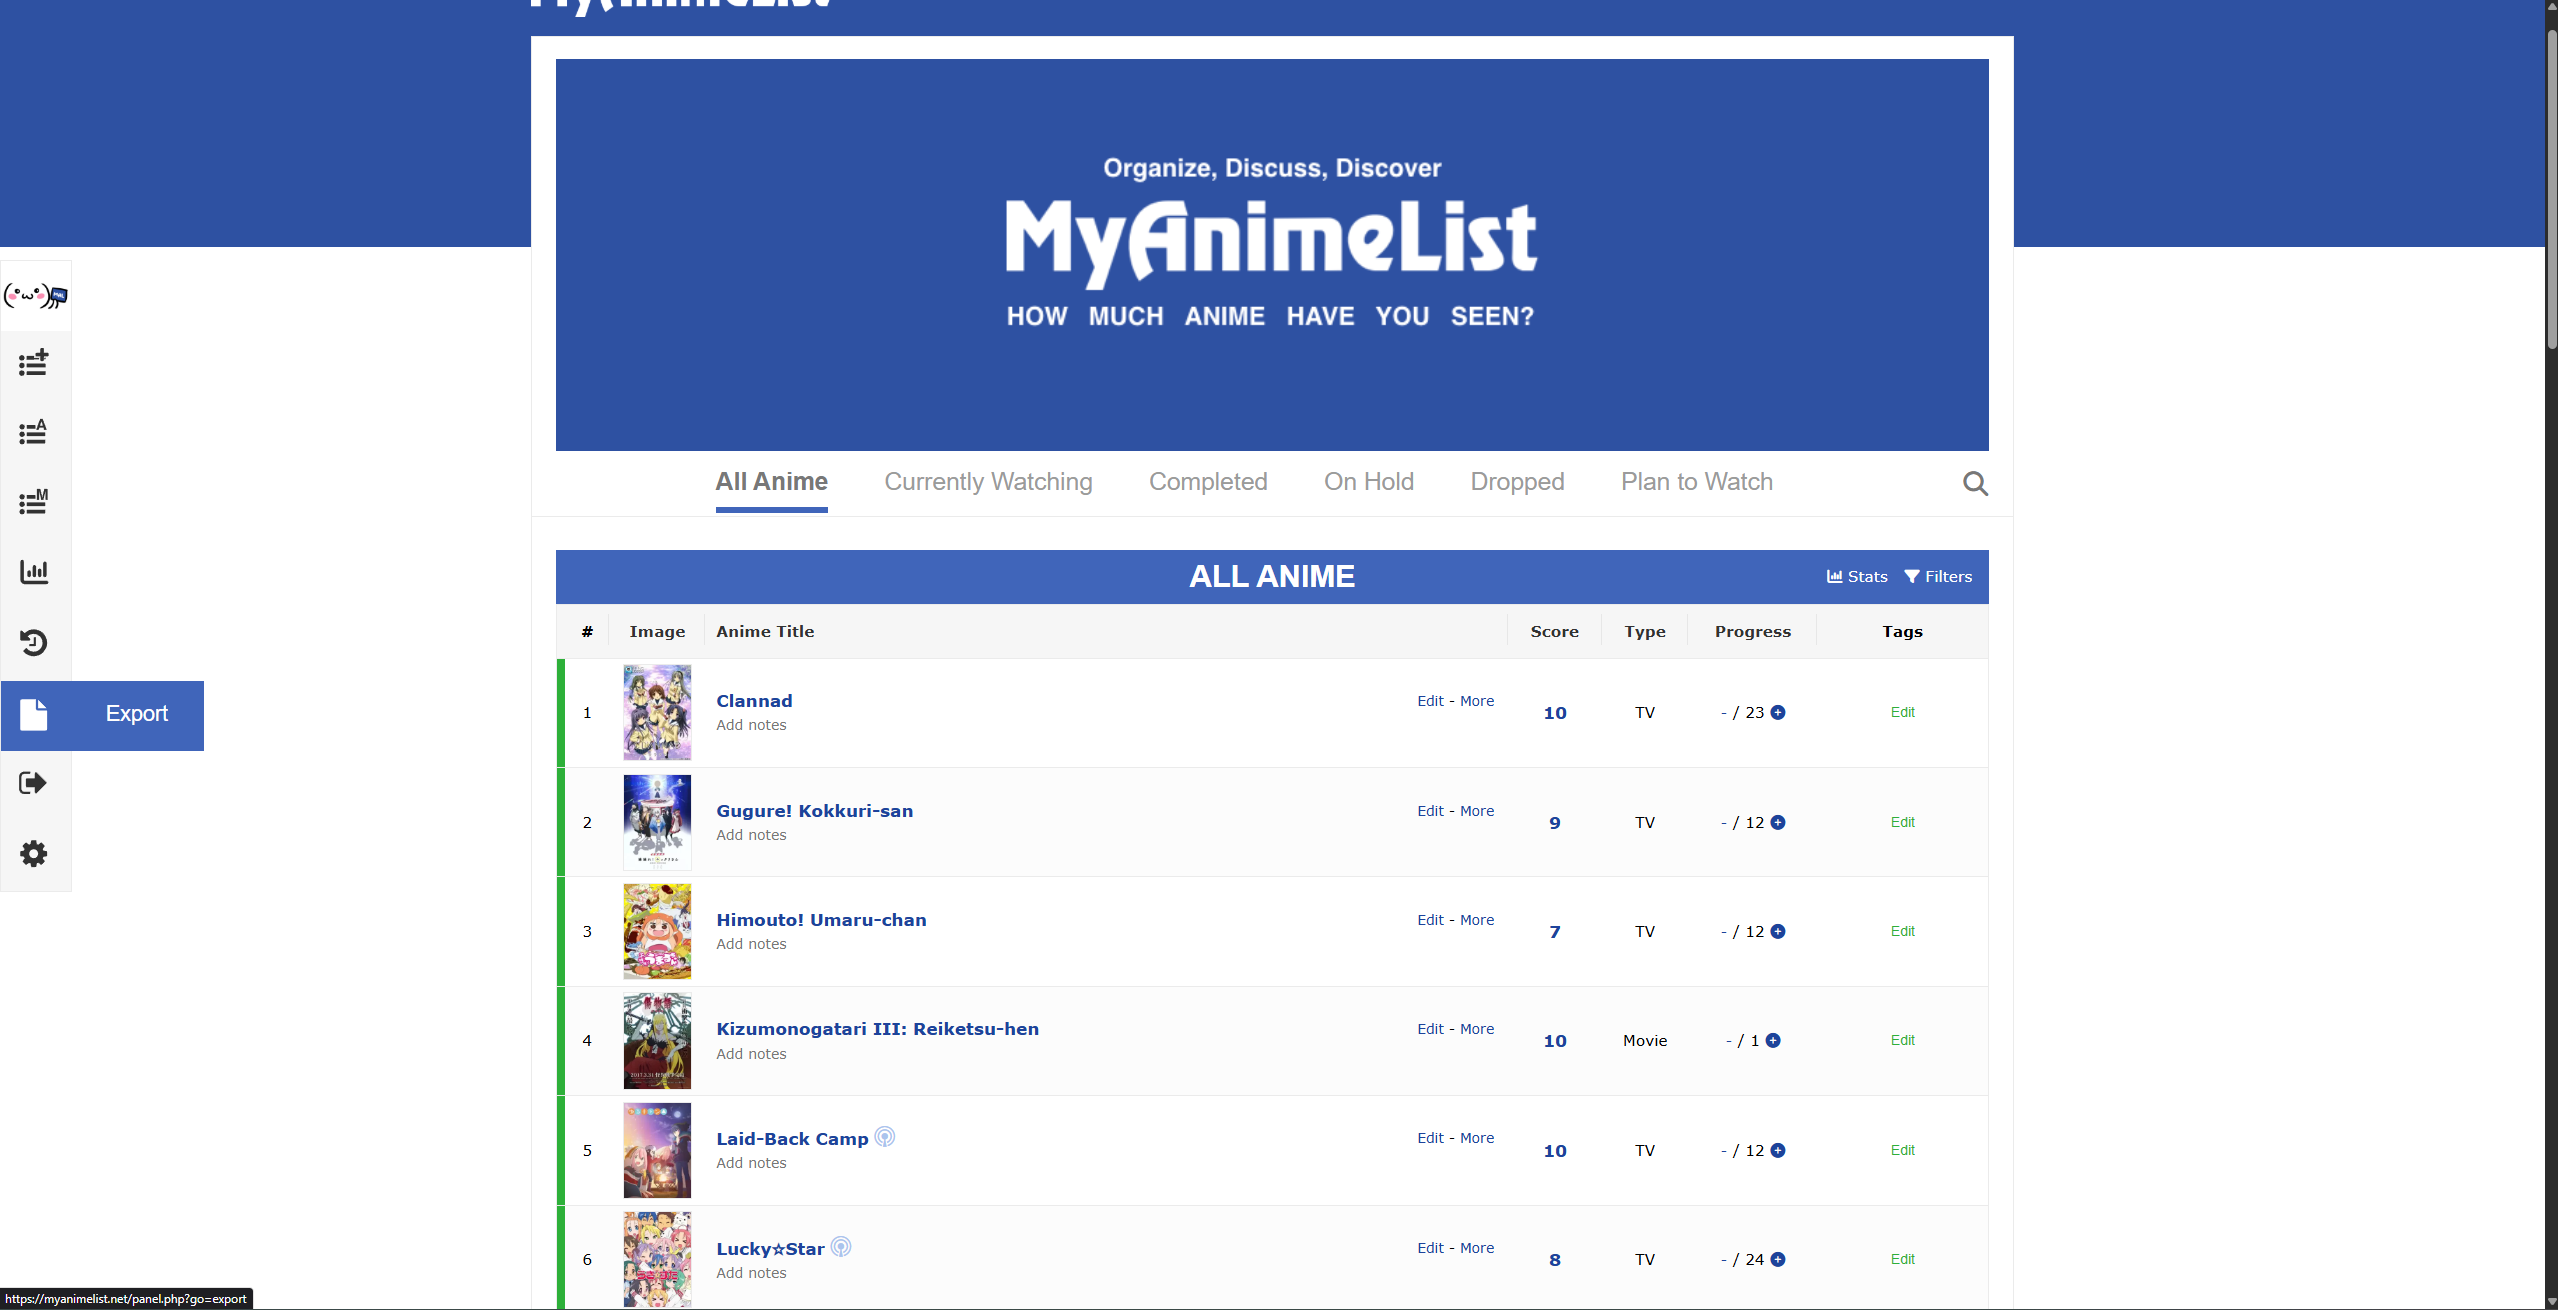Open Stats in the All Anime header
Viewport: 2558px width, 1310px height.
pyautogui.click(x=1855, y=576)
